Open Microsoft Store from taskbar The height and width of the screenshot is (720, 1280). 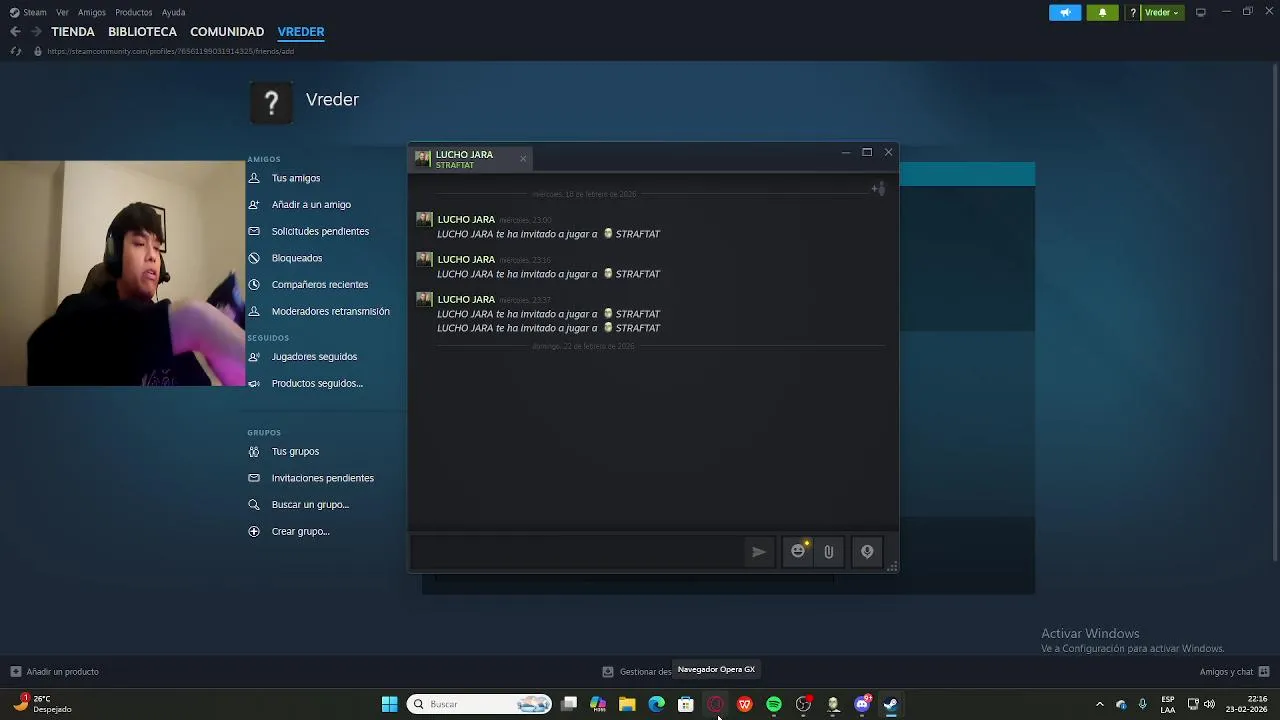pyautogui.click(x=686, y=705)
